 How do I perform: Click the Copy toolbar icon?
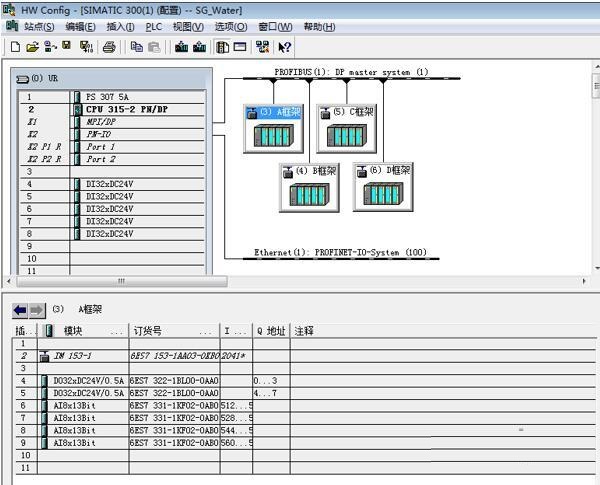[137, 47]
